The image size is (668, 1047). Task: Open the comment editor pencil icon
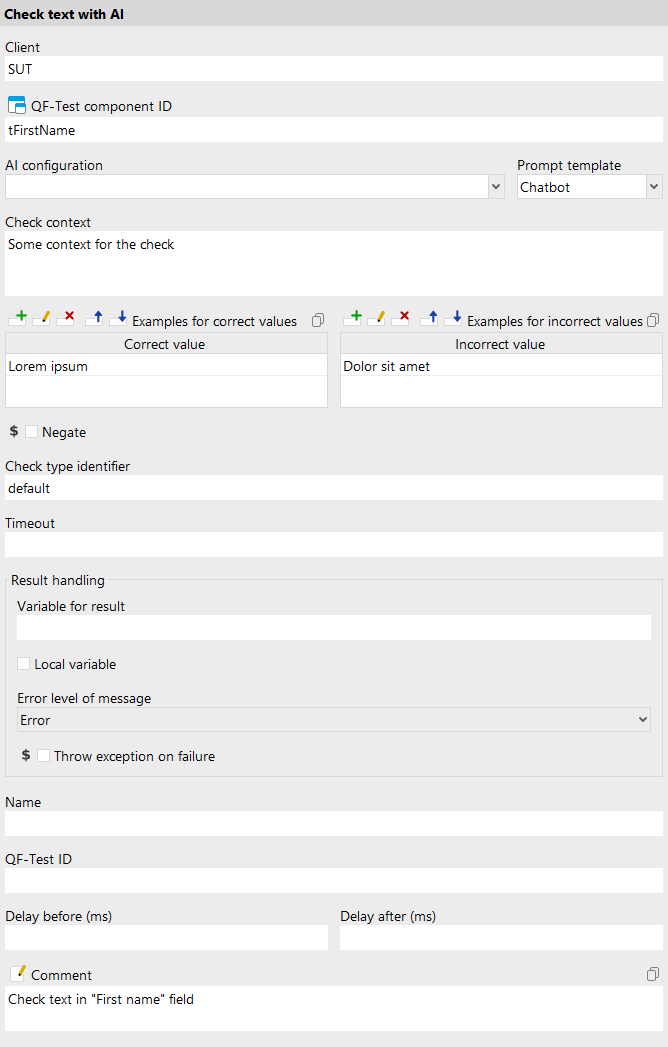click(x=17, y=974)
